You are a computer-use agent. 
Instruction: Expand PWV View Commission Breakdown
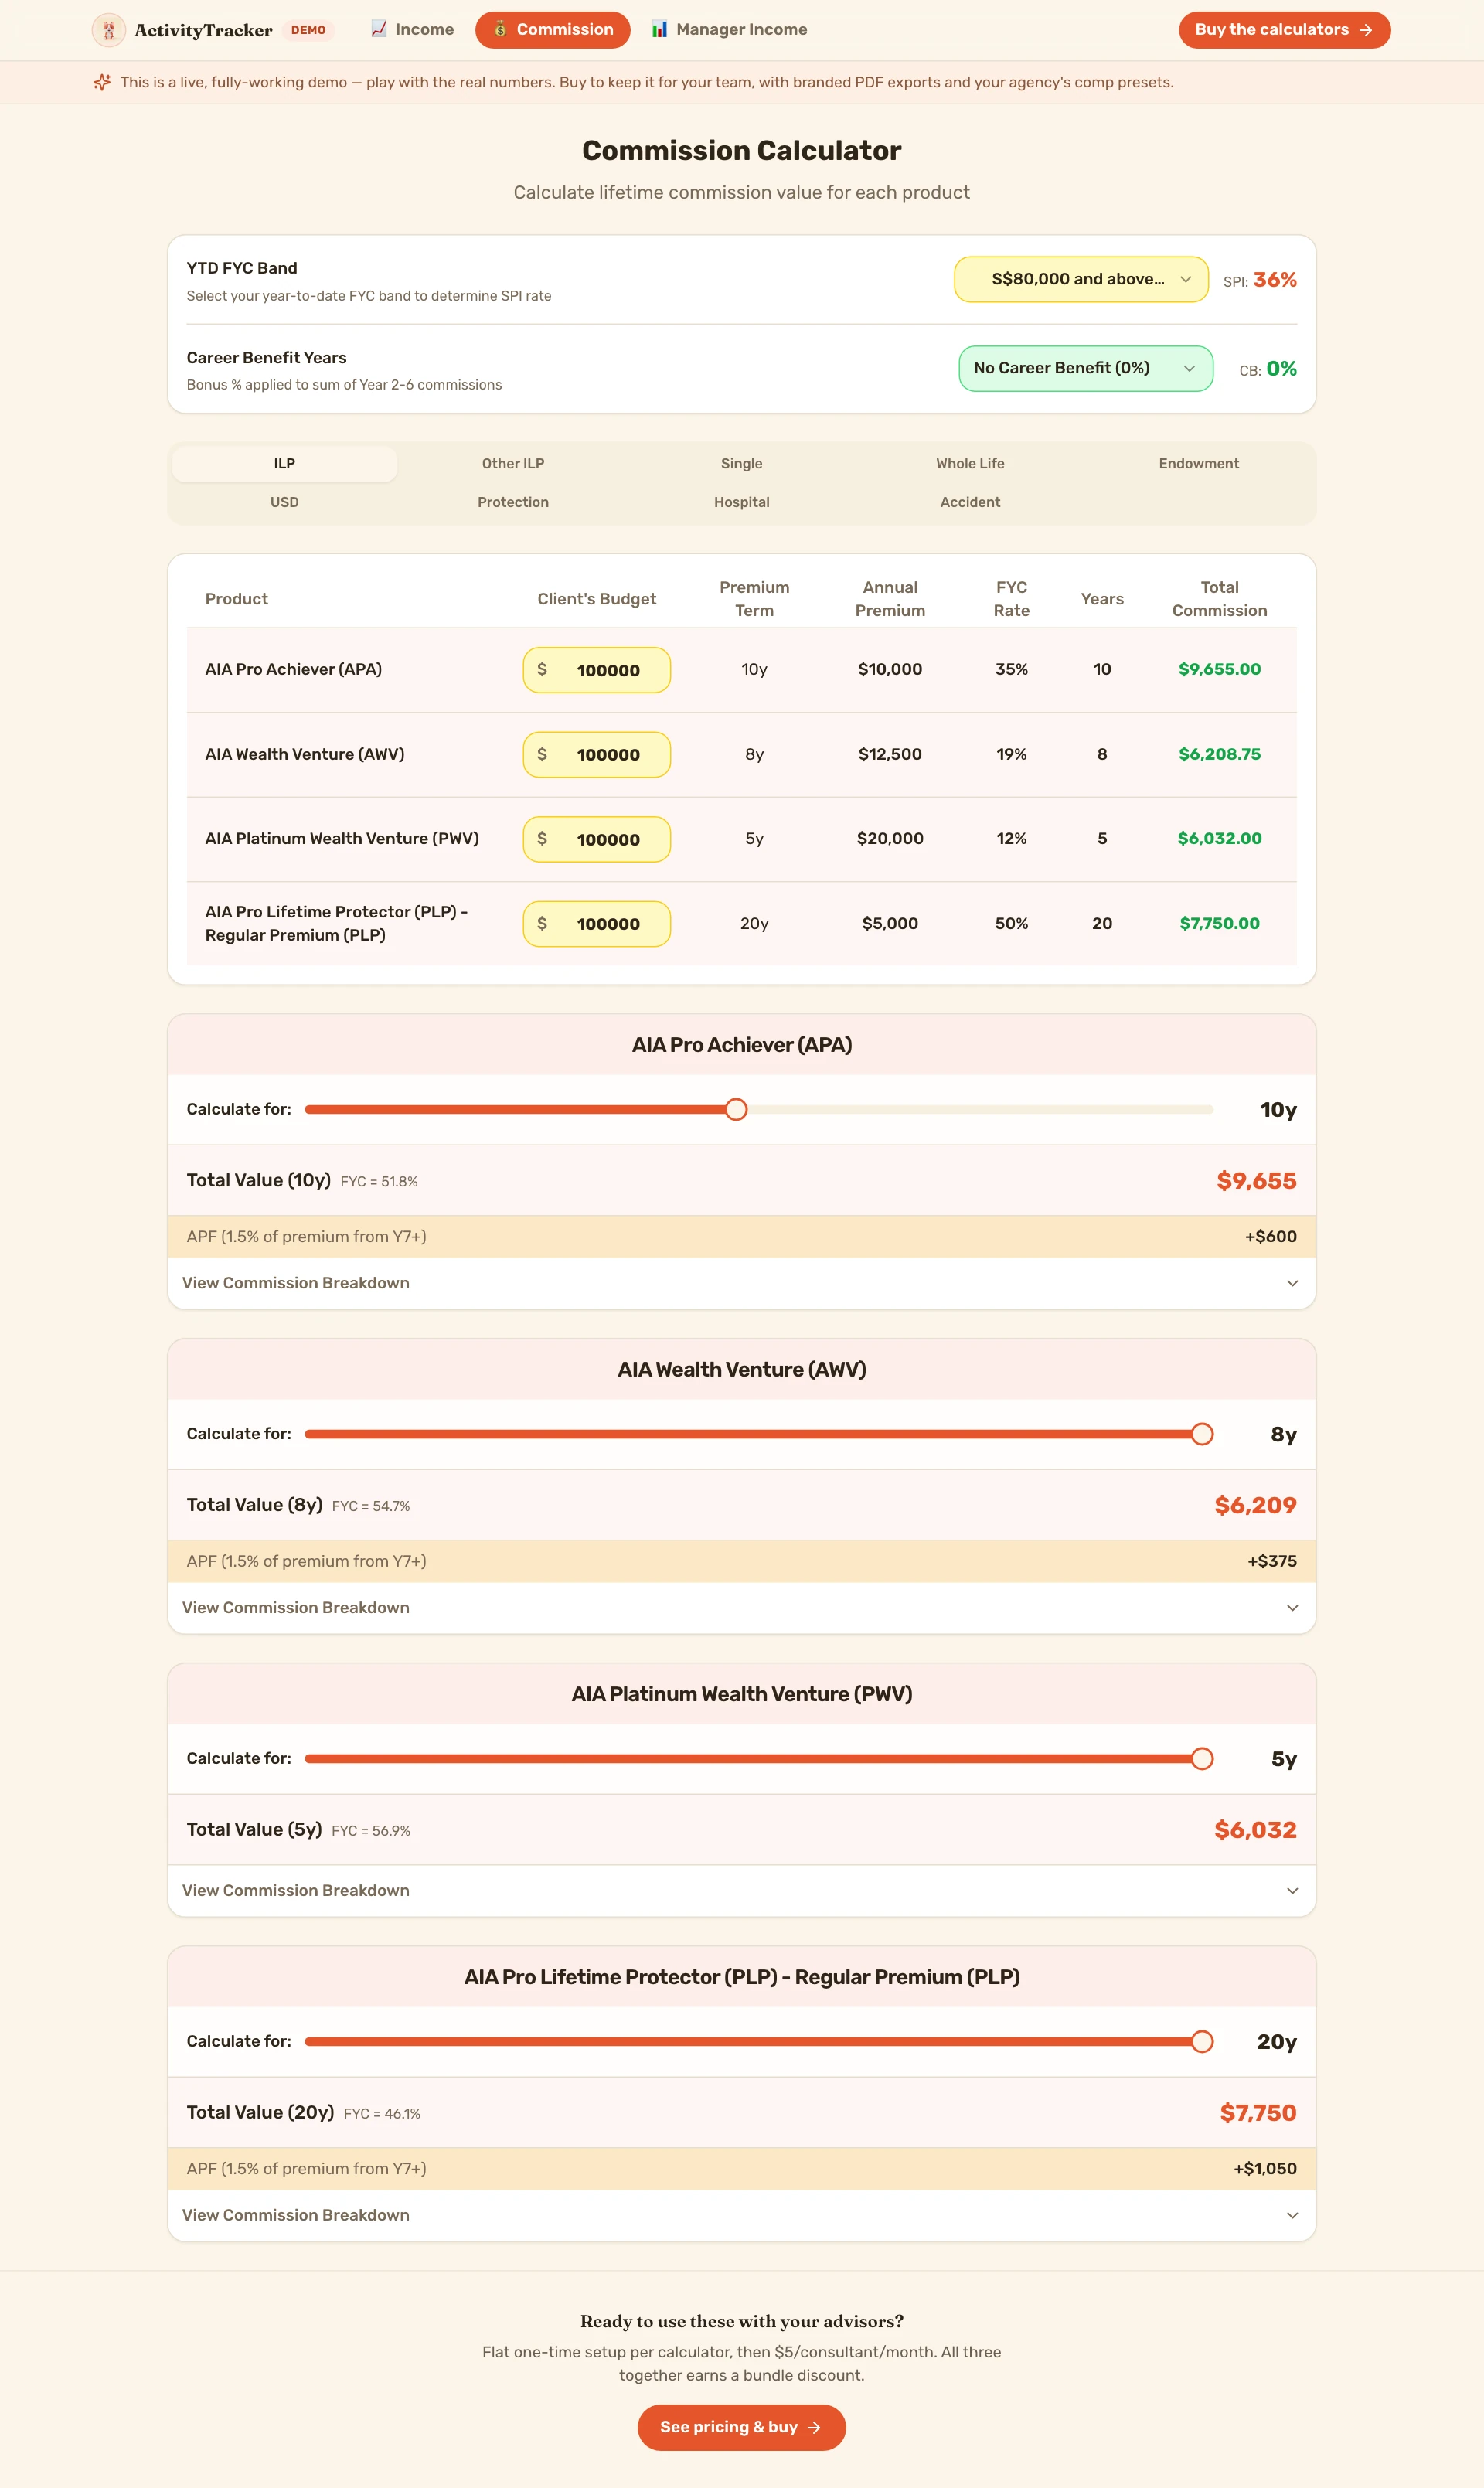pos(741,1890)
